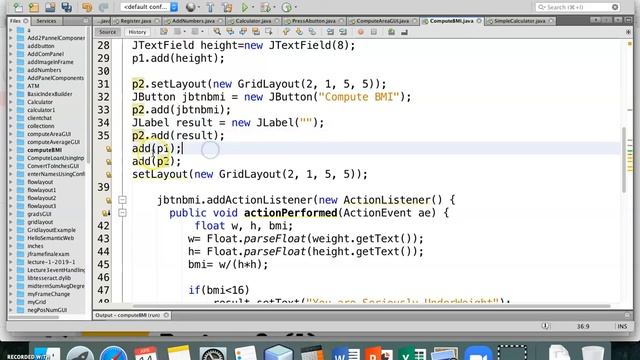Switch to the SimpleCalculator.java tab
This screenshot has height=360, width=640.
(519, 21)
